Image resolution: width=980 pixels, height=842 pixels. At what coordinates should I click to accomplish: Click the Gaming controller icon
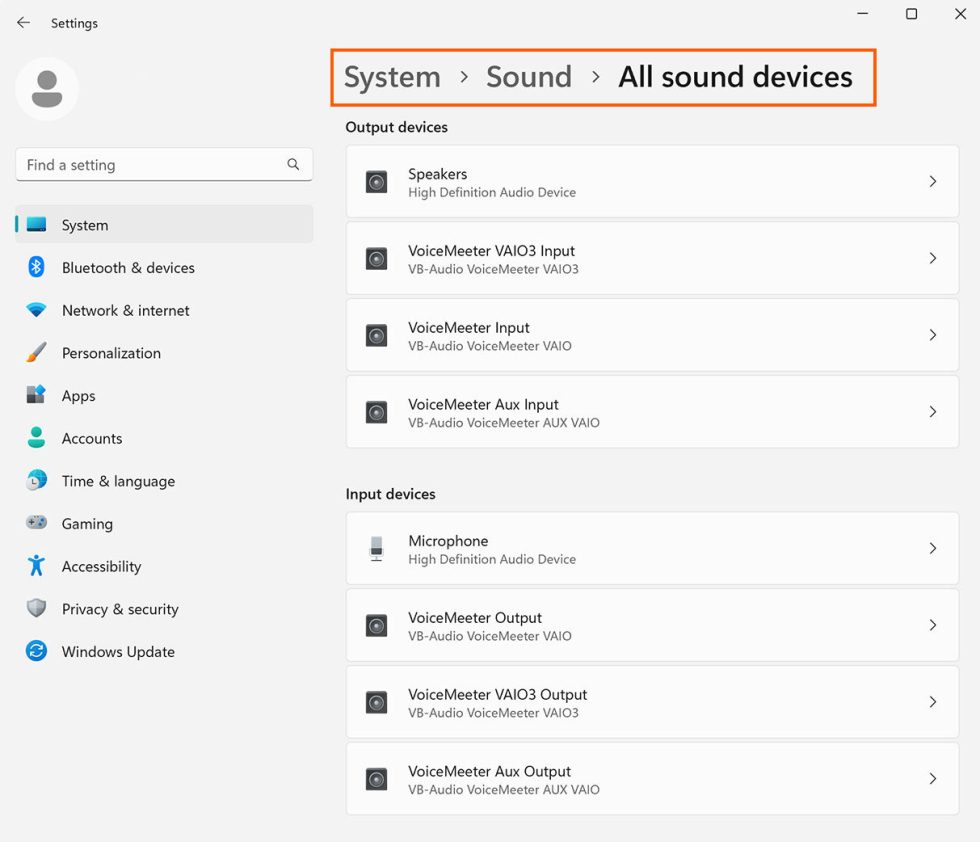tap(36, 524)
